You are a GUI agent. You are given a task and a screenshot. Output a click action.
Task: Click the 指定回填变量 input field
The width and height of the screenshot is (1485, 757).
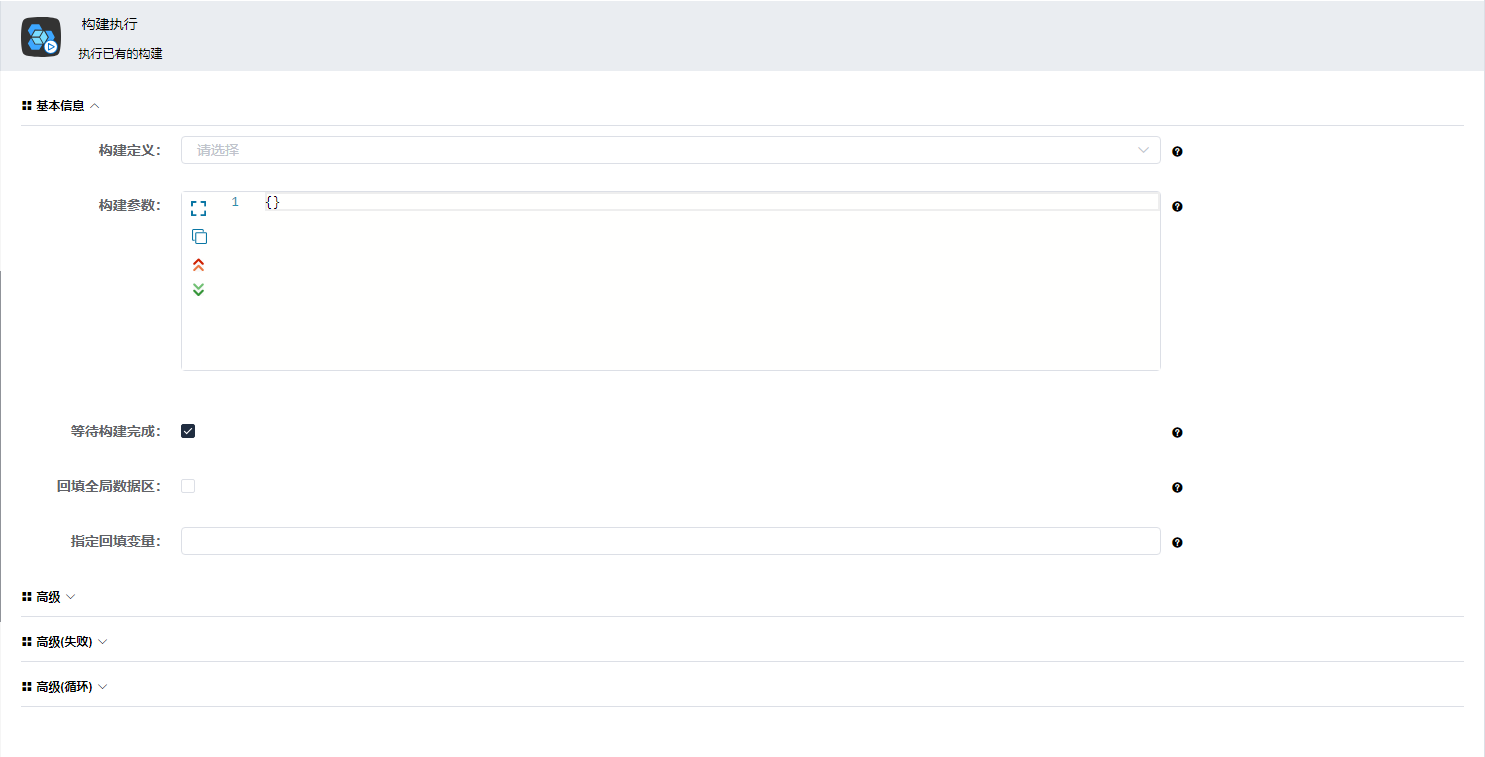(x=670, y=541)
